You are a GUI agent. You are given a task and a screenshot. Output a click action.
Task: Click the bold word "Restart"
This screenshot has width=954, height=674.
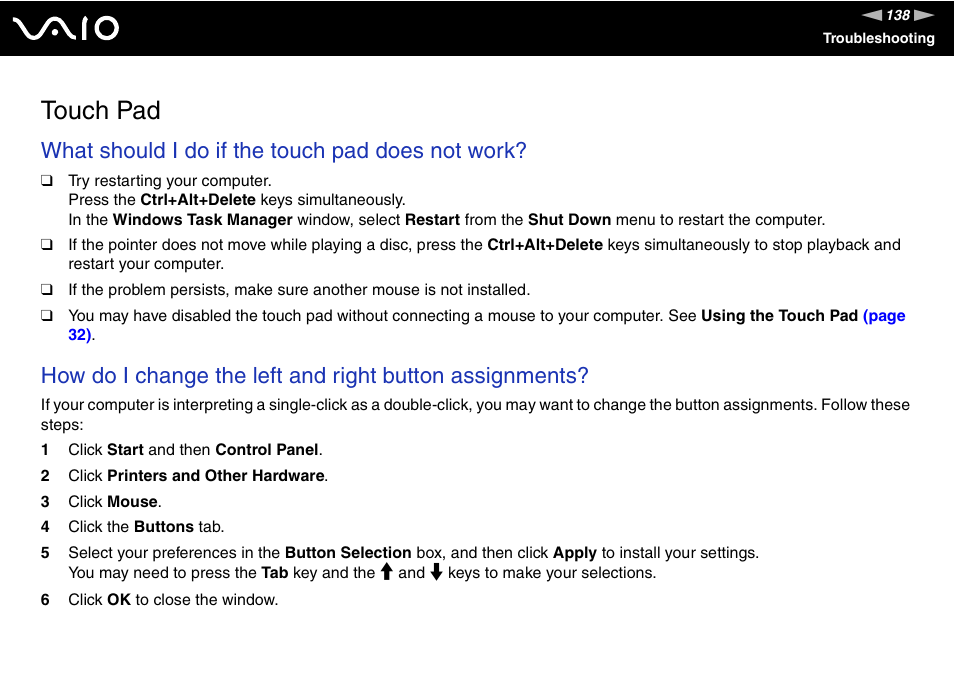(432, 220)
